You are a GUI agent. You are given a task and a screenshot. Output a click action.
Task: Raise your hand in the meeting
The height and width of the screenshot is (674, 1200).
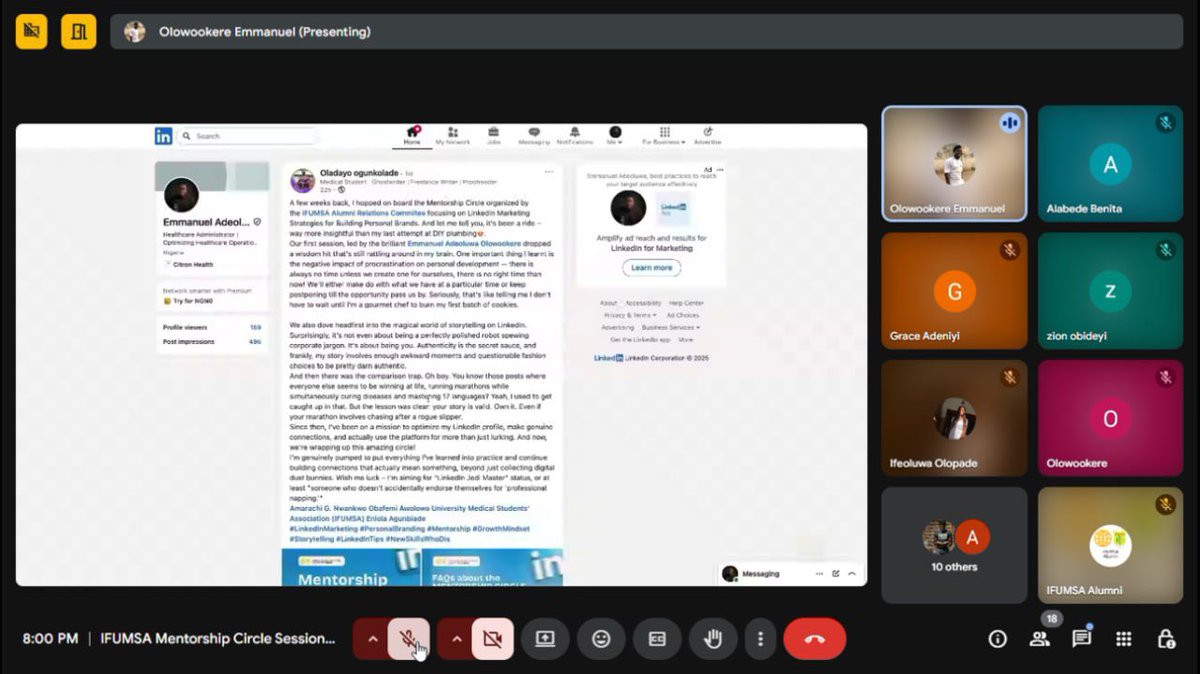pyautogui.click(x=713, y=639)
